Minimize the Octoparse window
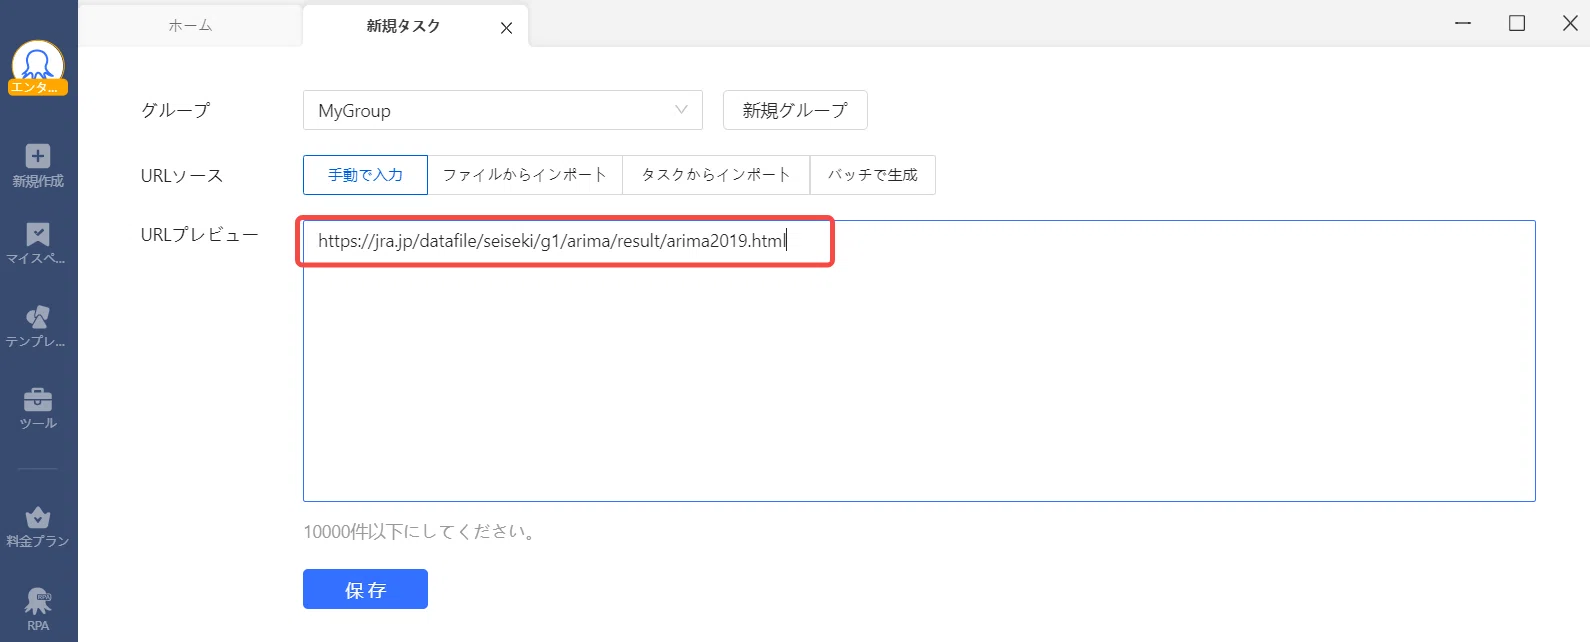The image size is (1590, 642). [1463, 23]
